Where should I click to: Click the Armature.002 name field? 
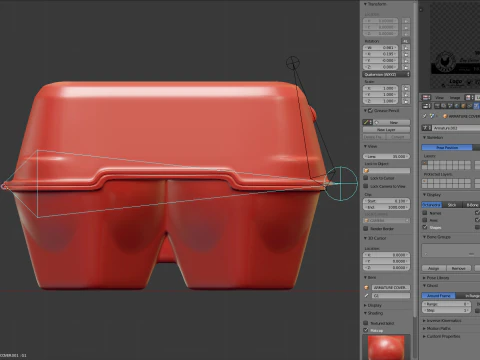(456, 128)
